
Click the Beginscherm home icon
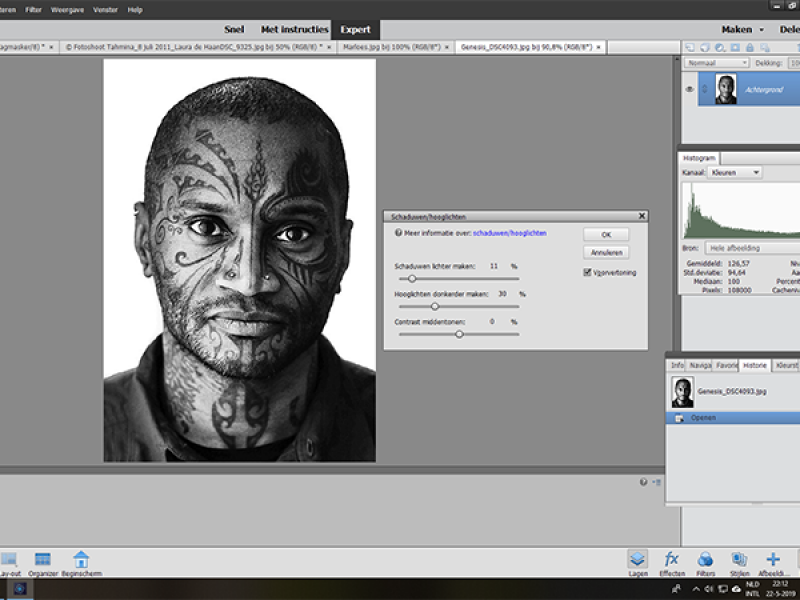coord(81,562)
